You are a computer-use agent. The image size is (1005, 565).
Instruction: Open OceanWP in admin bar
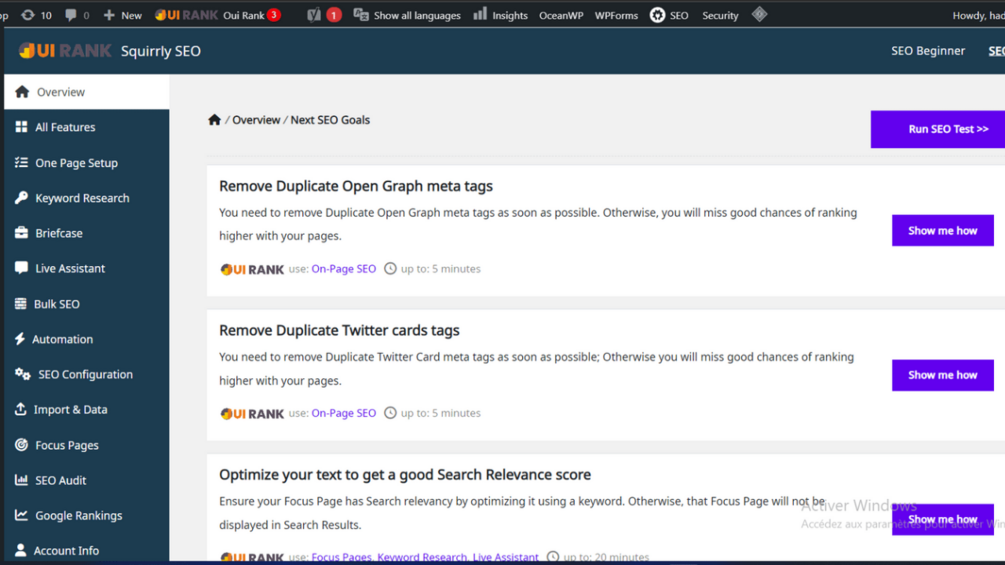[561, 15]
